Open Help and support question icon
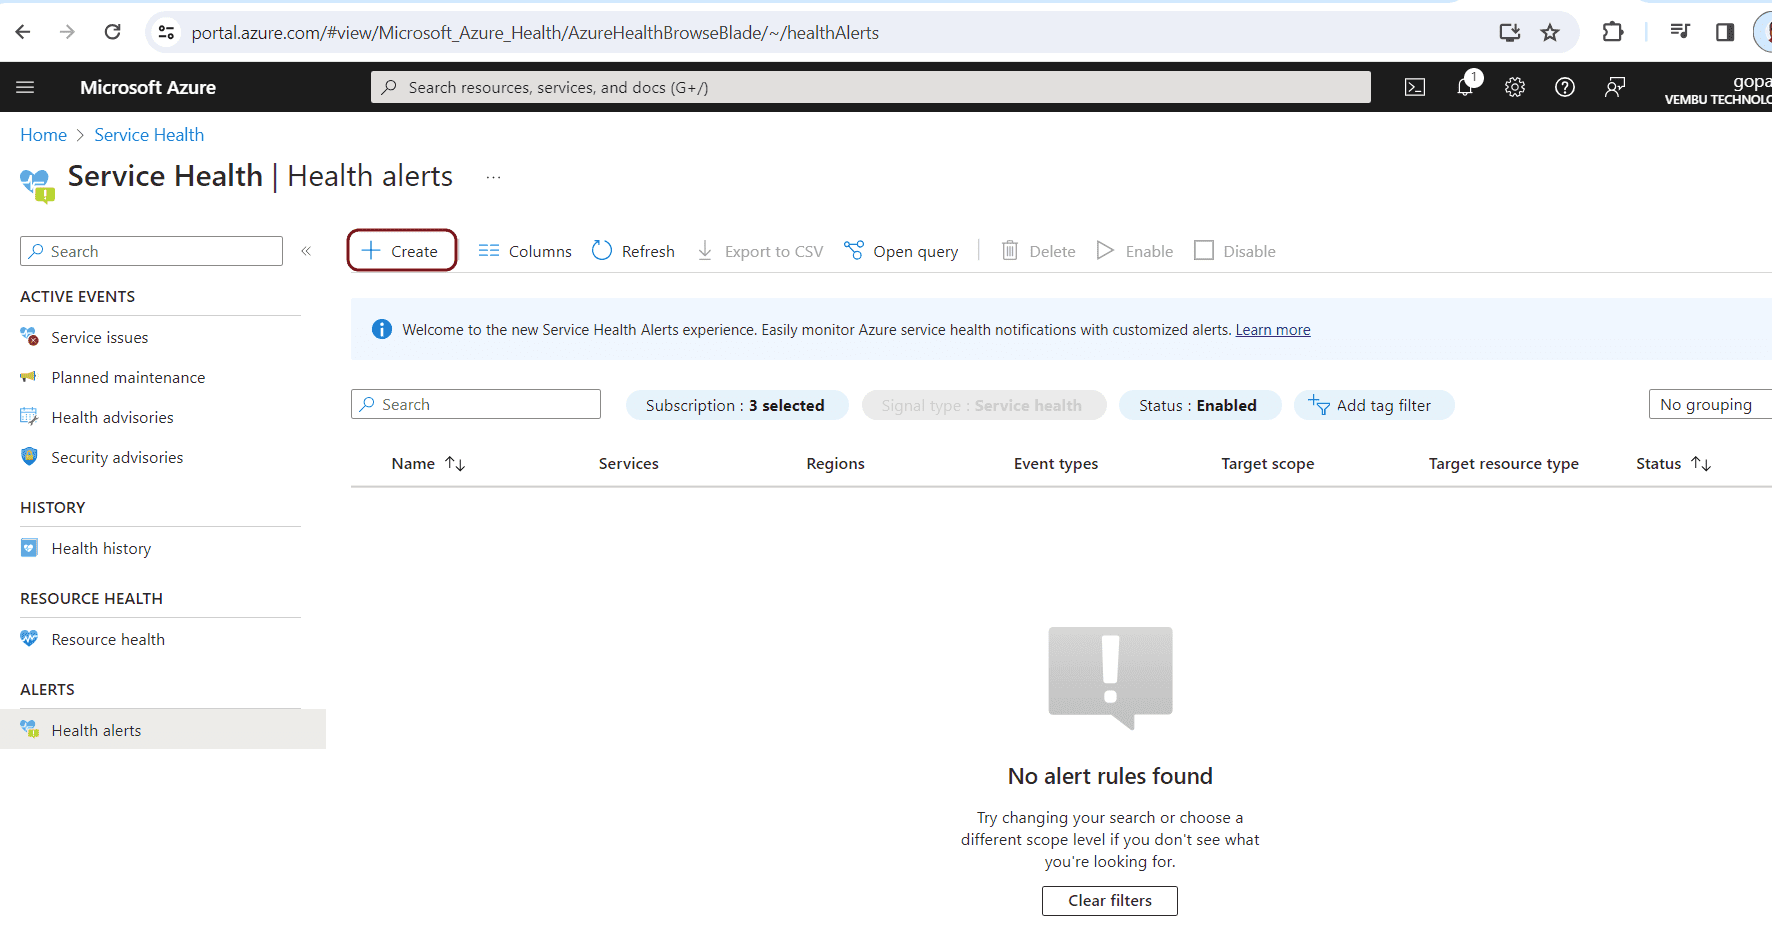The width and height of the screenshot is (1772, 931). point(1565,87)
